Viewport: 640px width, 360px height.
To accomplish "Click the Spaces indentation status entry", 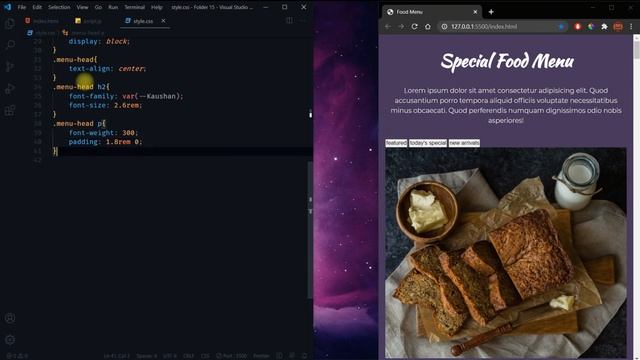I will (x=147, y=356).
